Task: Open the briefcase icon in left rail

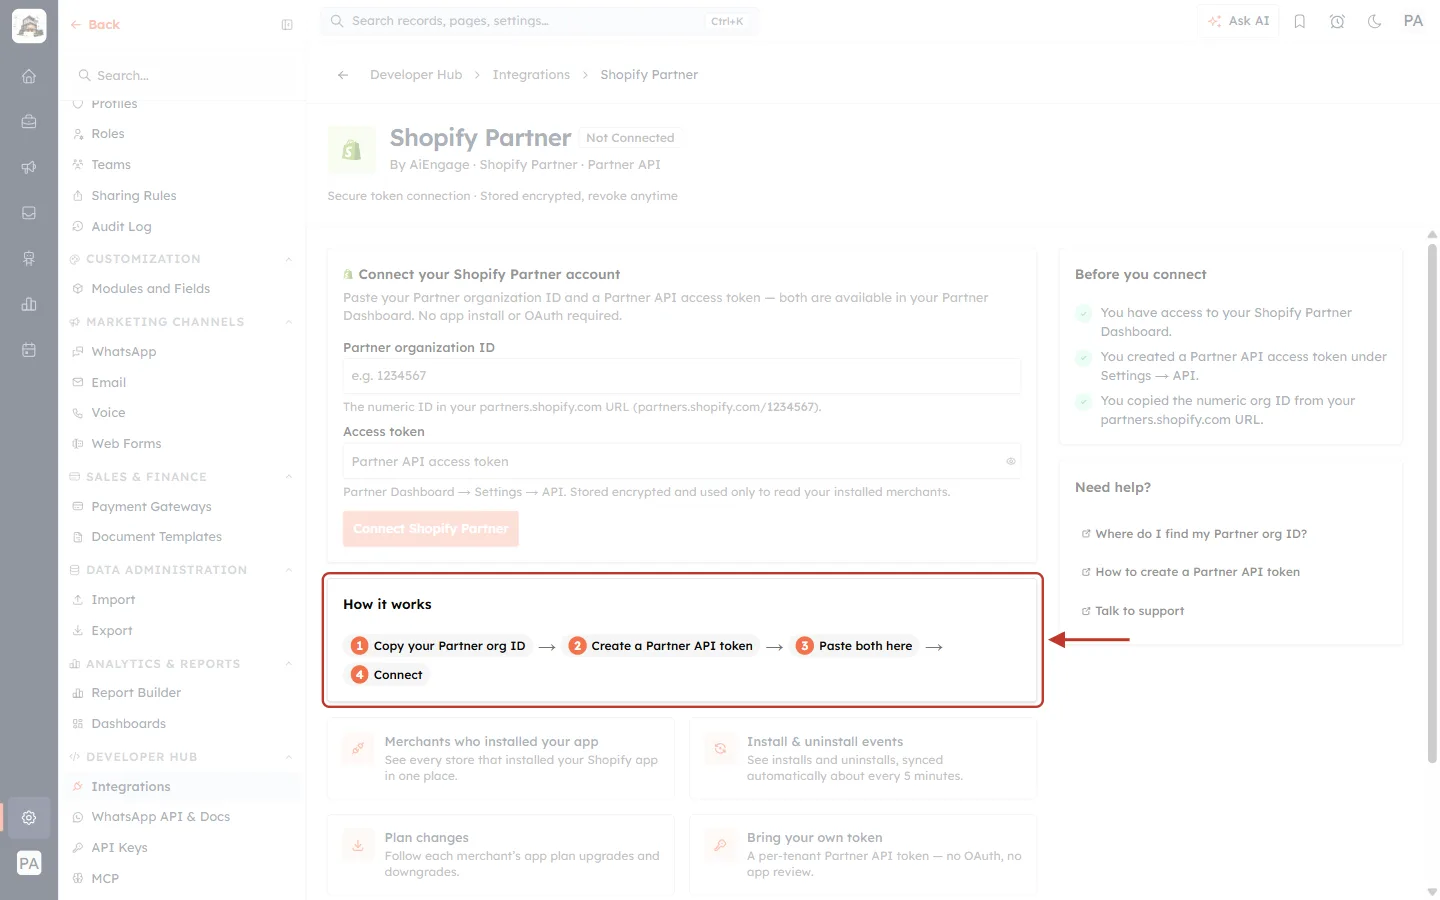Action: [x=29, y=122]
